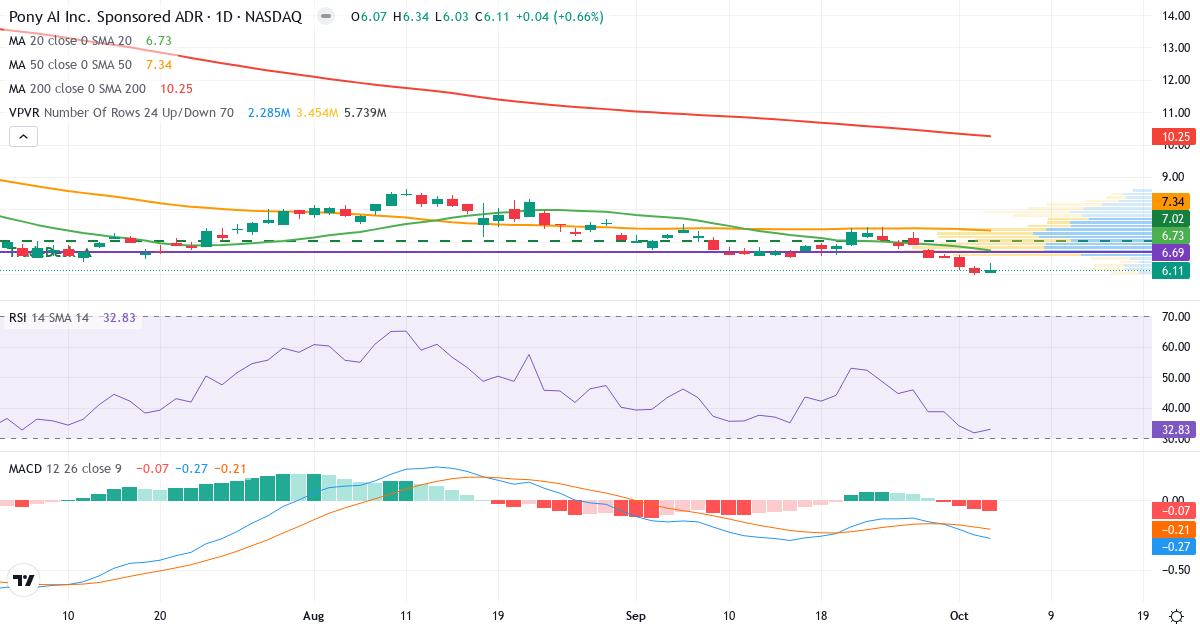
Task: Click the grey market status pill beside NASDAQ
Action: 324,17
